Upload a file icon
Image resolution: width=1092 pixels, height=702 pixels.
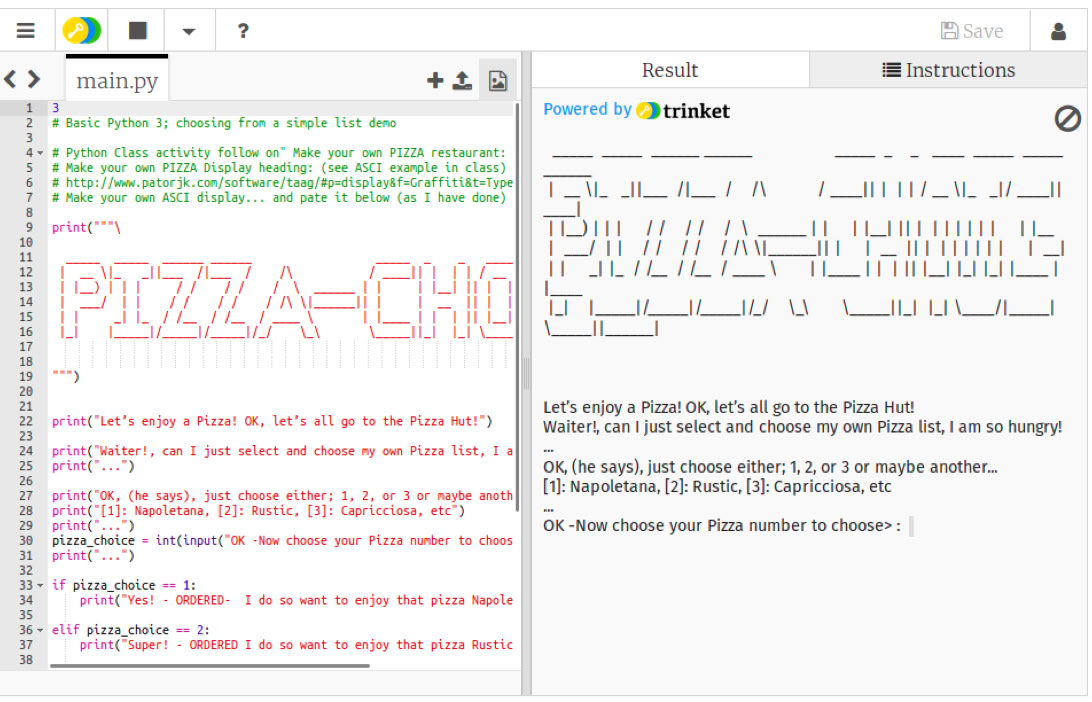click(462, 81)
